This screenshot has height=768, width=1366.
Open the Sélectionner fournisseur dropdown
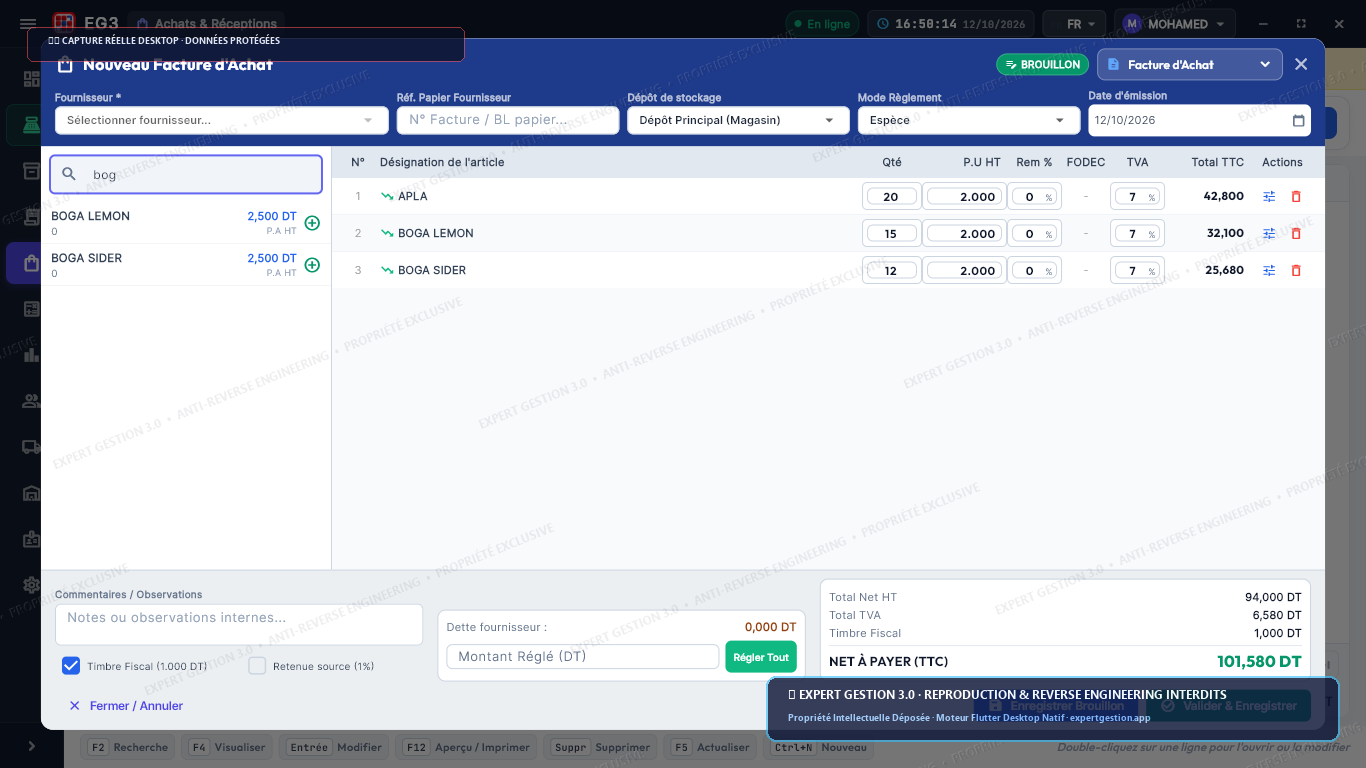(x=221, y=120)
